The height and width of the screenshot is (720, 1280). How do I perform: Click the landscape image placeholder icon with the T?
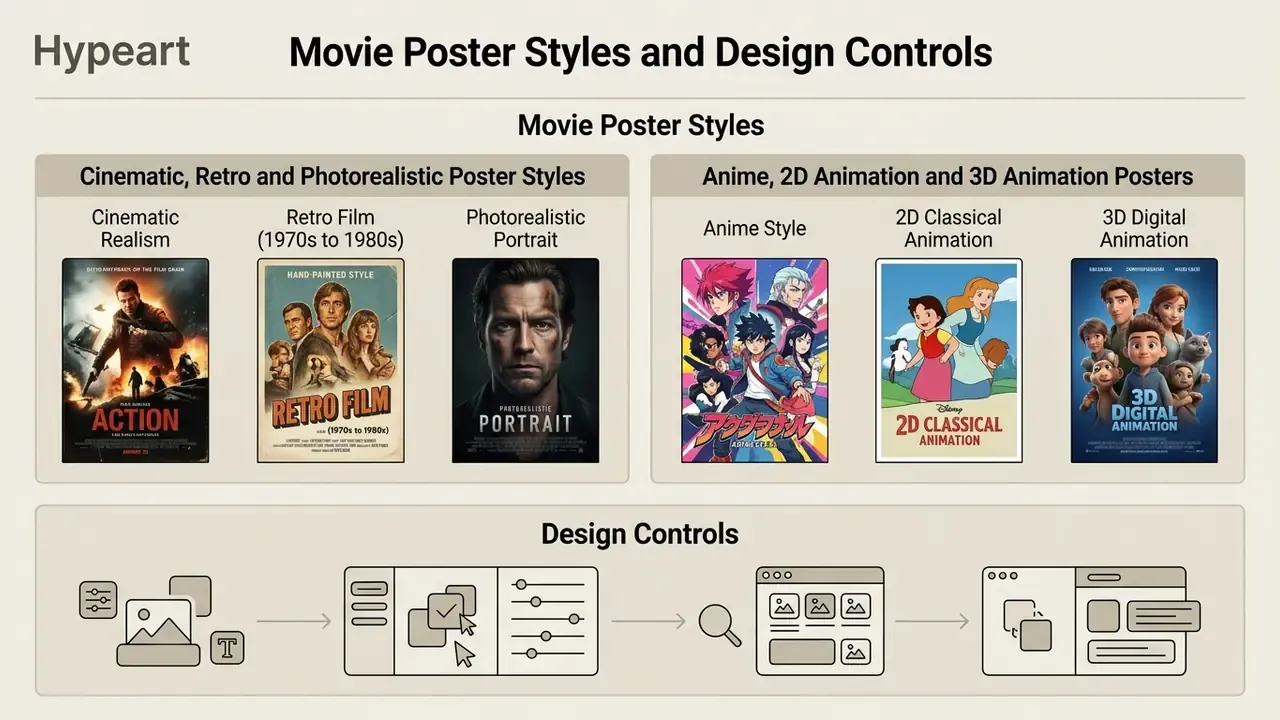[159, 632]
